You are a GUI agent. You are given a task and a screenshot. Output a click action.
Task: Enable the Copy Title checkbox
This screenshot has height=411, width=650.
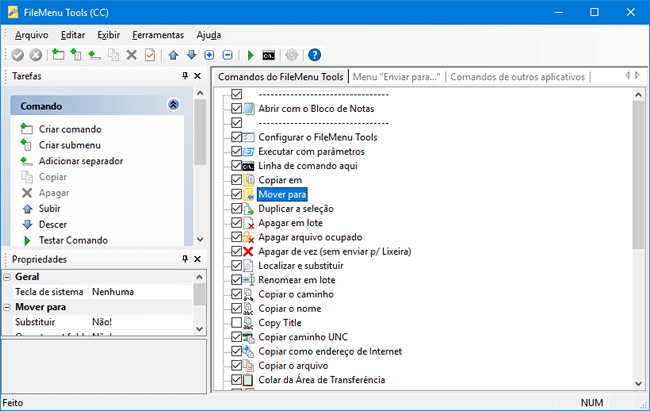click(x=237, y=323)
